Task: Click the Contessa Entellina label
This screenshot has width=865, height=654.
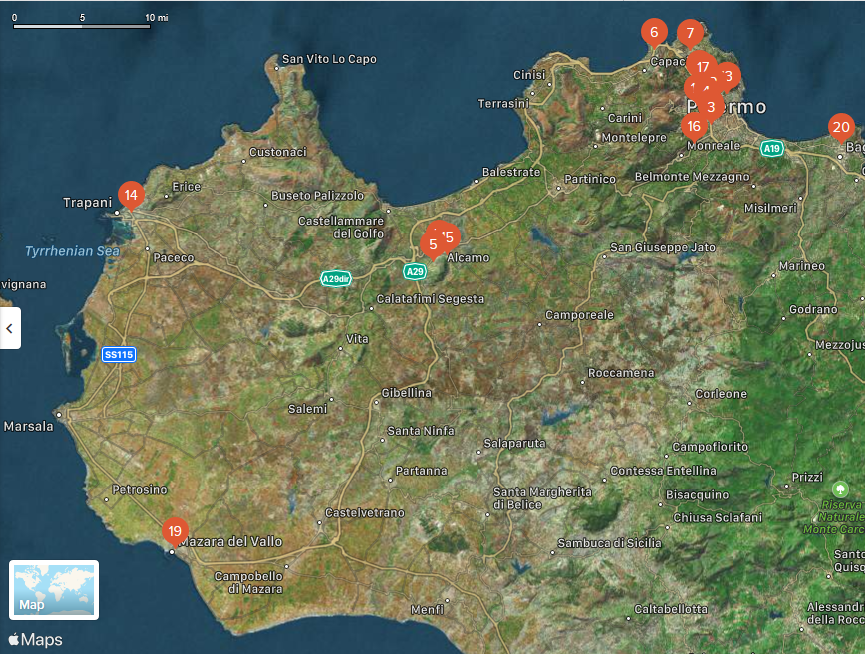Action: [663, 471]
